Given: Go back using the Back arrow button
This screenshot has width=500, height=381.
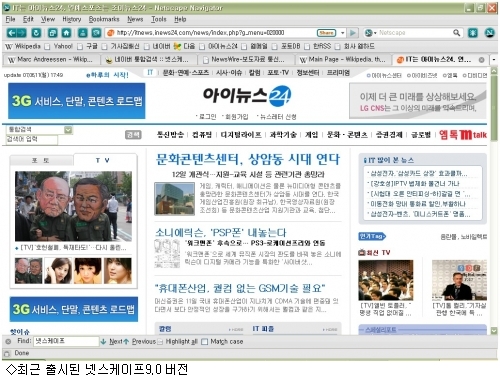Looking at the screenshot, I should (12, 33).
